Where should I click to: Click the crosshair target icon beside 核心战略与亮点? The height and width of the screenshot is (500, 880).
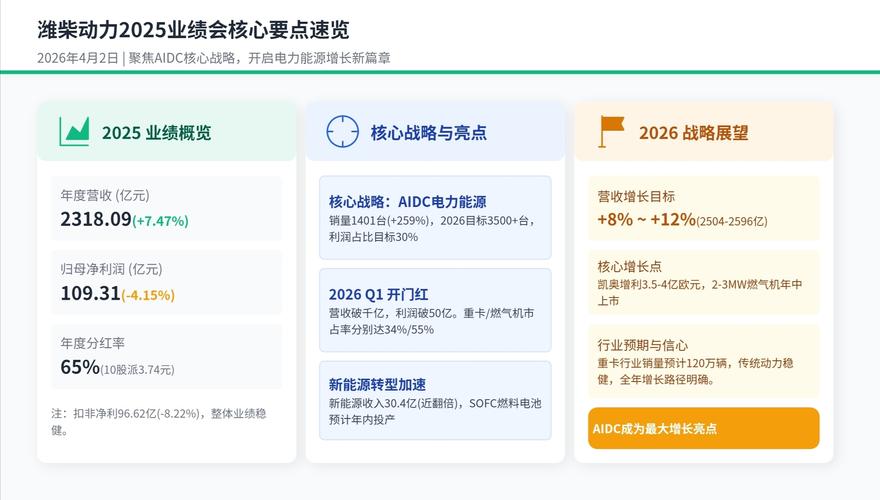(x=342, y=131)
